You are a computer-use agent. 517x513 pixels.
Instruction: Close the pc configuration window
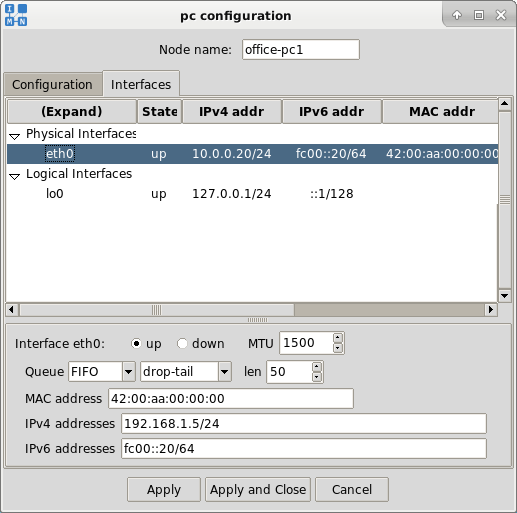tap(501, 15)
